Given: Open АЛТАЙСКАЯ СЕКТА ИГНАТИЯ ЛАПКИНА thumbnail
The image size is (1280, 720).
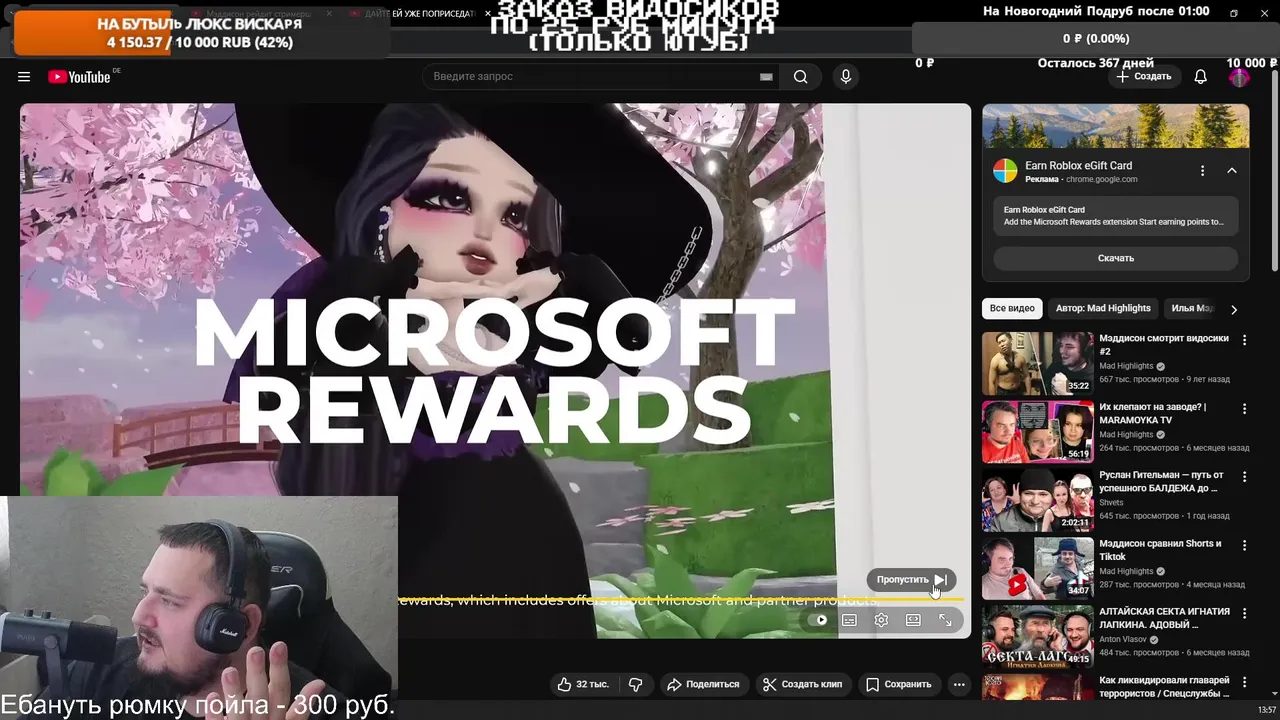Looking at the screenshot, I should point(1038,636).
